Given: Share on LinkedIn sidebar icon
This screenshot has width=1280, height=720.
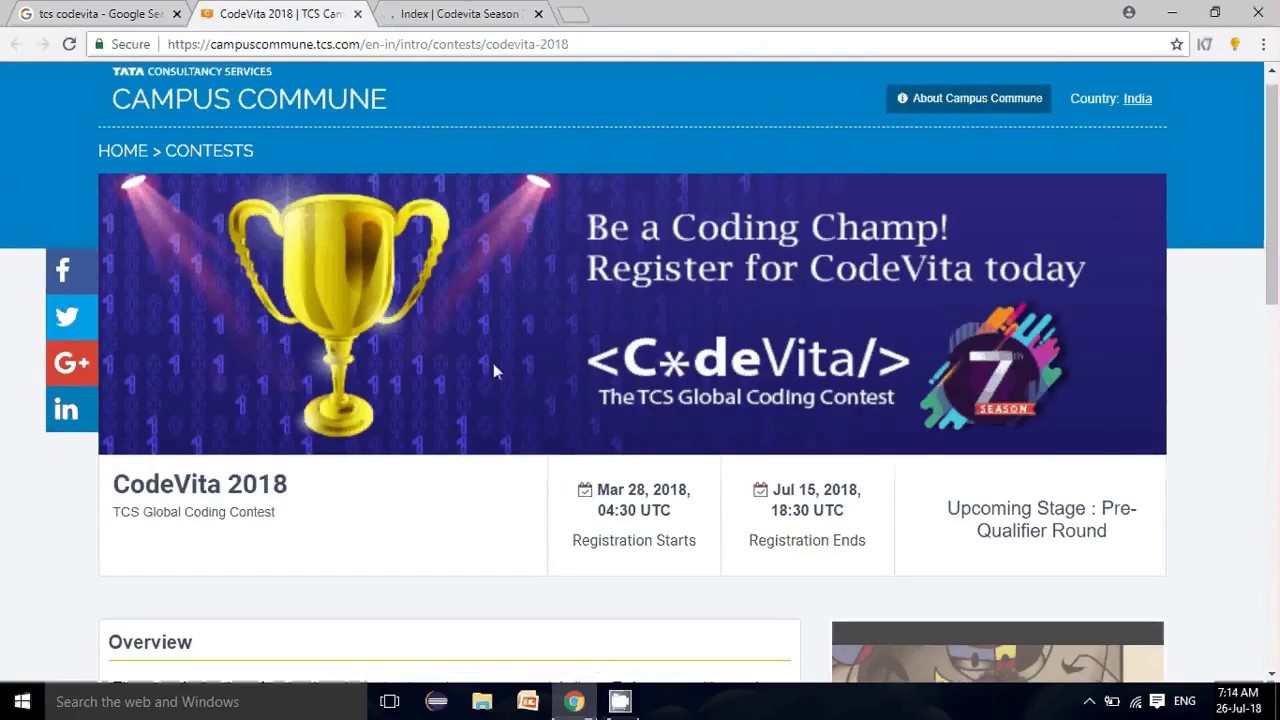Looking at the screenshot, I should pyautogui.click(x=72, y=409).
